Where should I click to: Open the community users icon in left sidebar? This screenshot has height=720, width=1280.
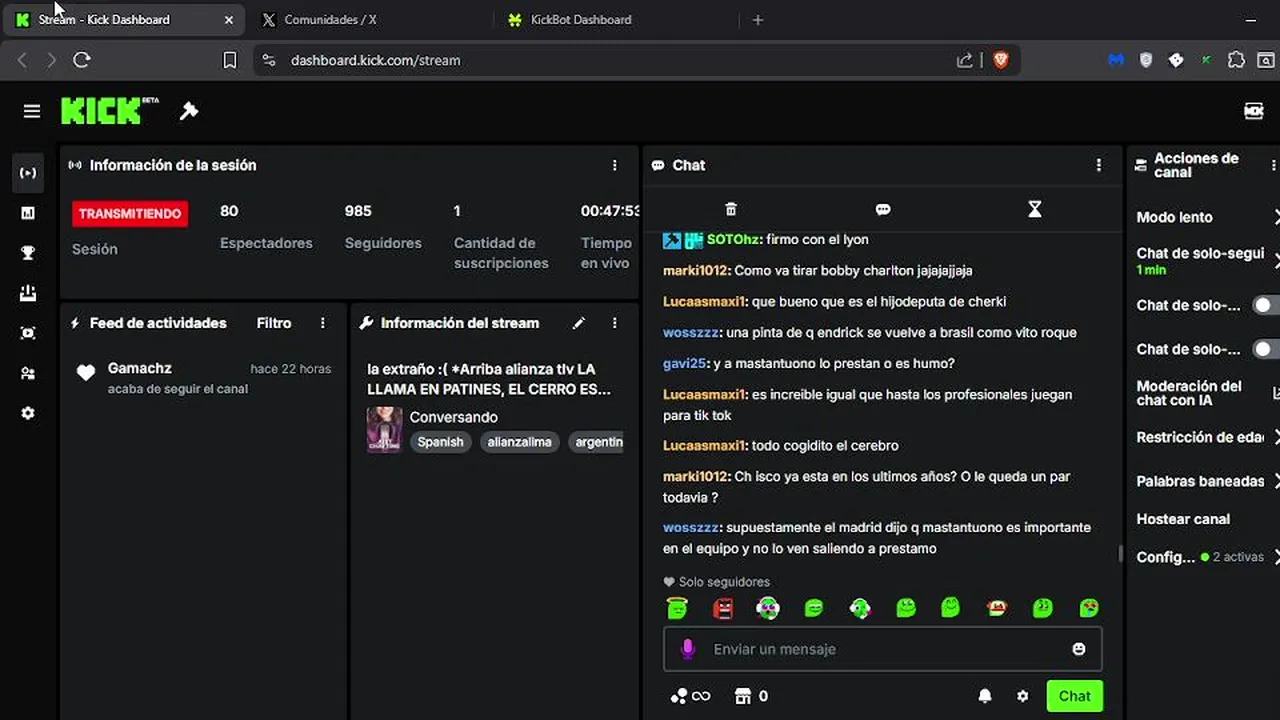(x=28, y=373)
